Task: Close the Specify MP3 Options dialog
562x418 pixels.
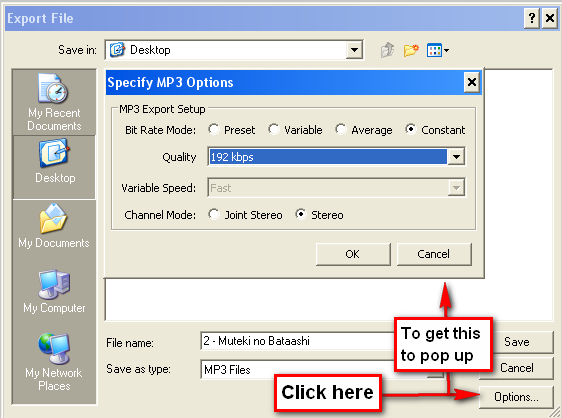Action: [472, 82]
